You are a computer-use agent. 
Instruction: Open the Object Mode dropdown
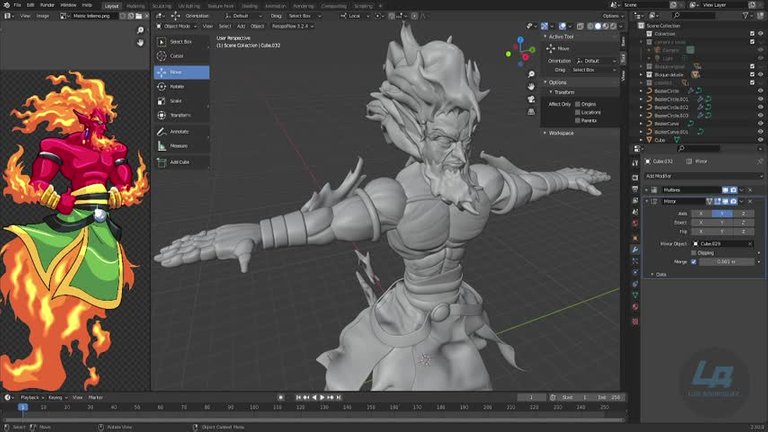(x=172, y=26)
